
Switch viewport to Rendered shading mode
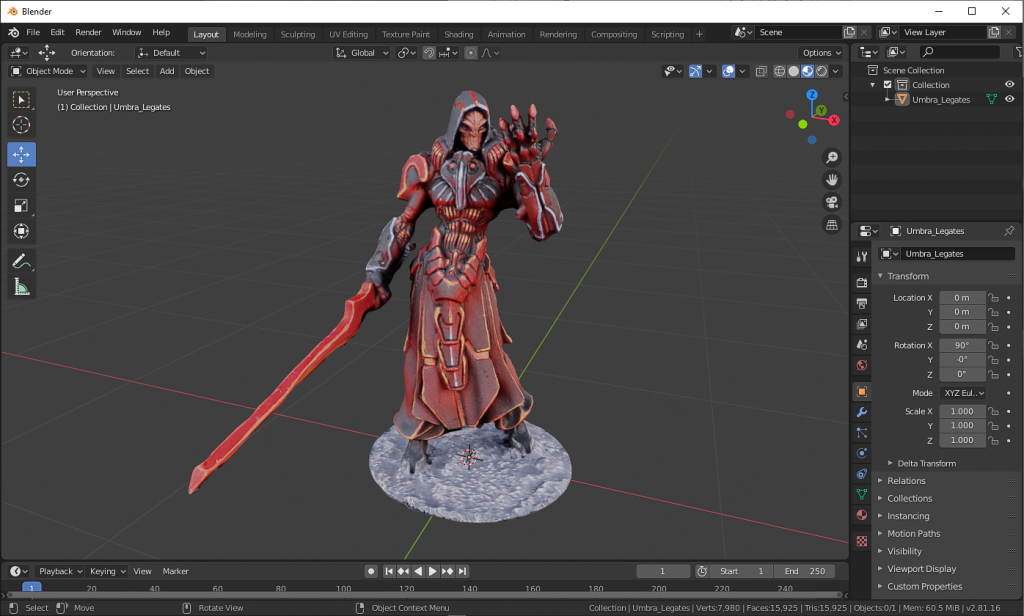coord(821,72)
